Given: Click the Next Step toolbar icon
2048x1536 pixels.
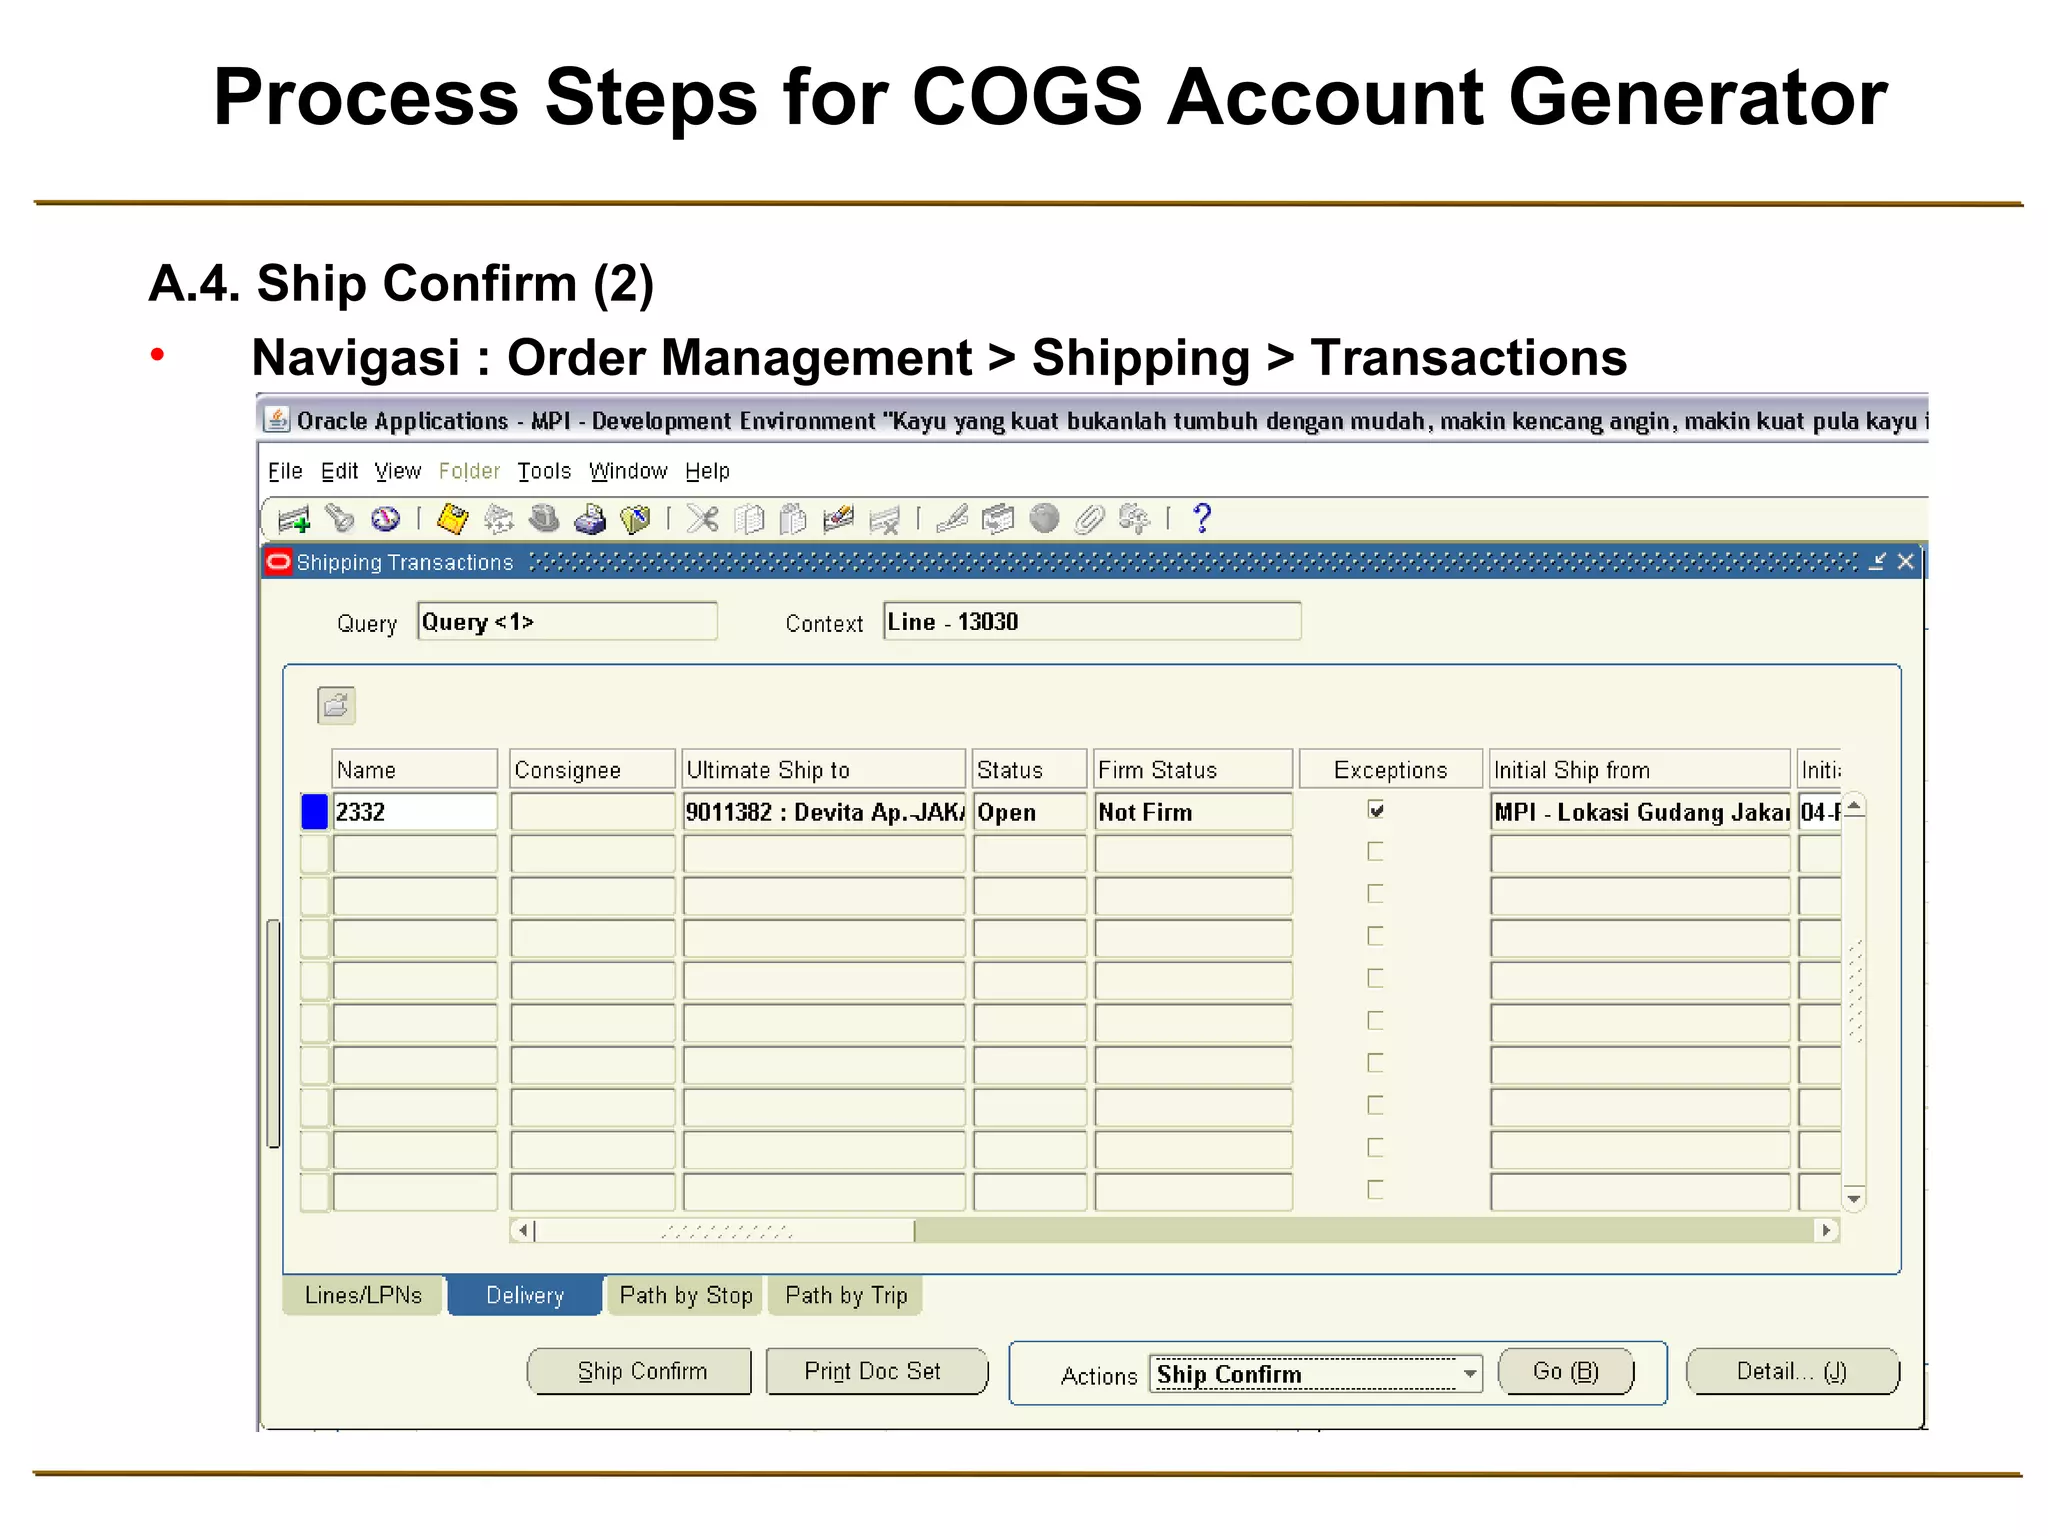Looking at the screenshot, I should 498,518.
